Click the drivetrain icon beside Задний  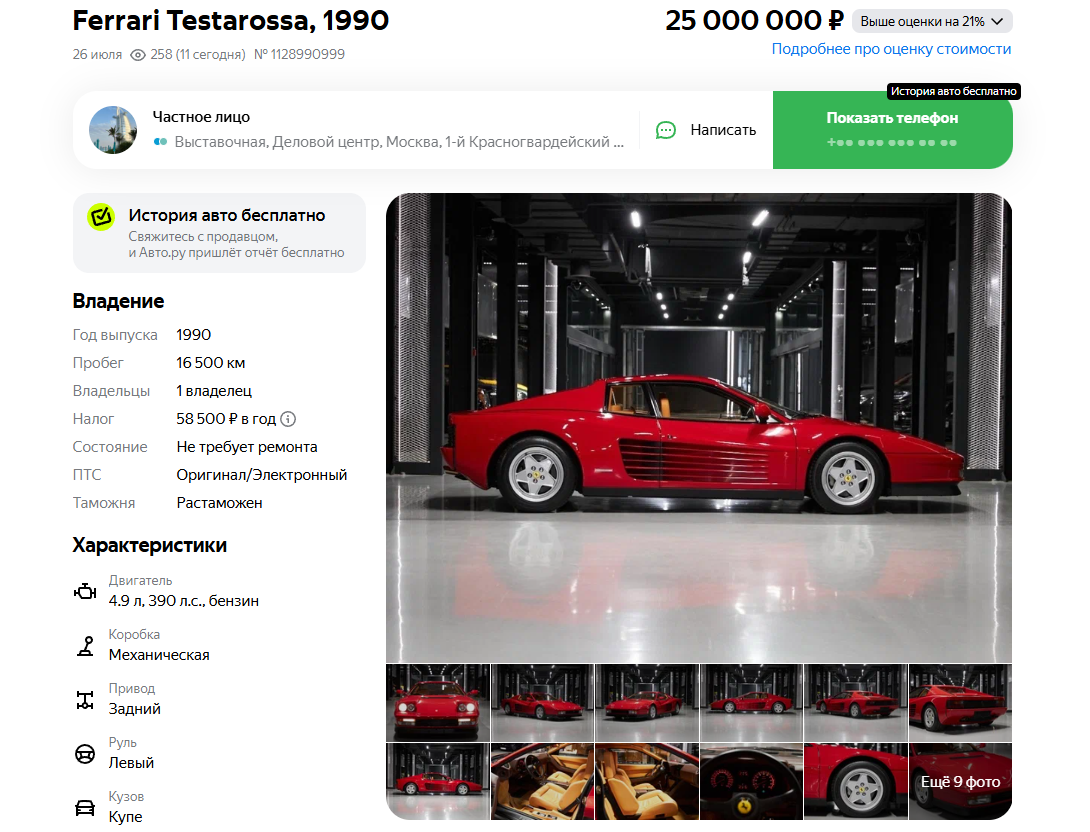pos(85,700)
